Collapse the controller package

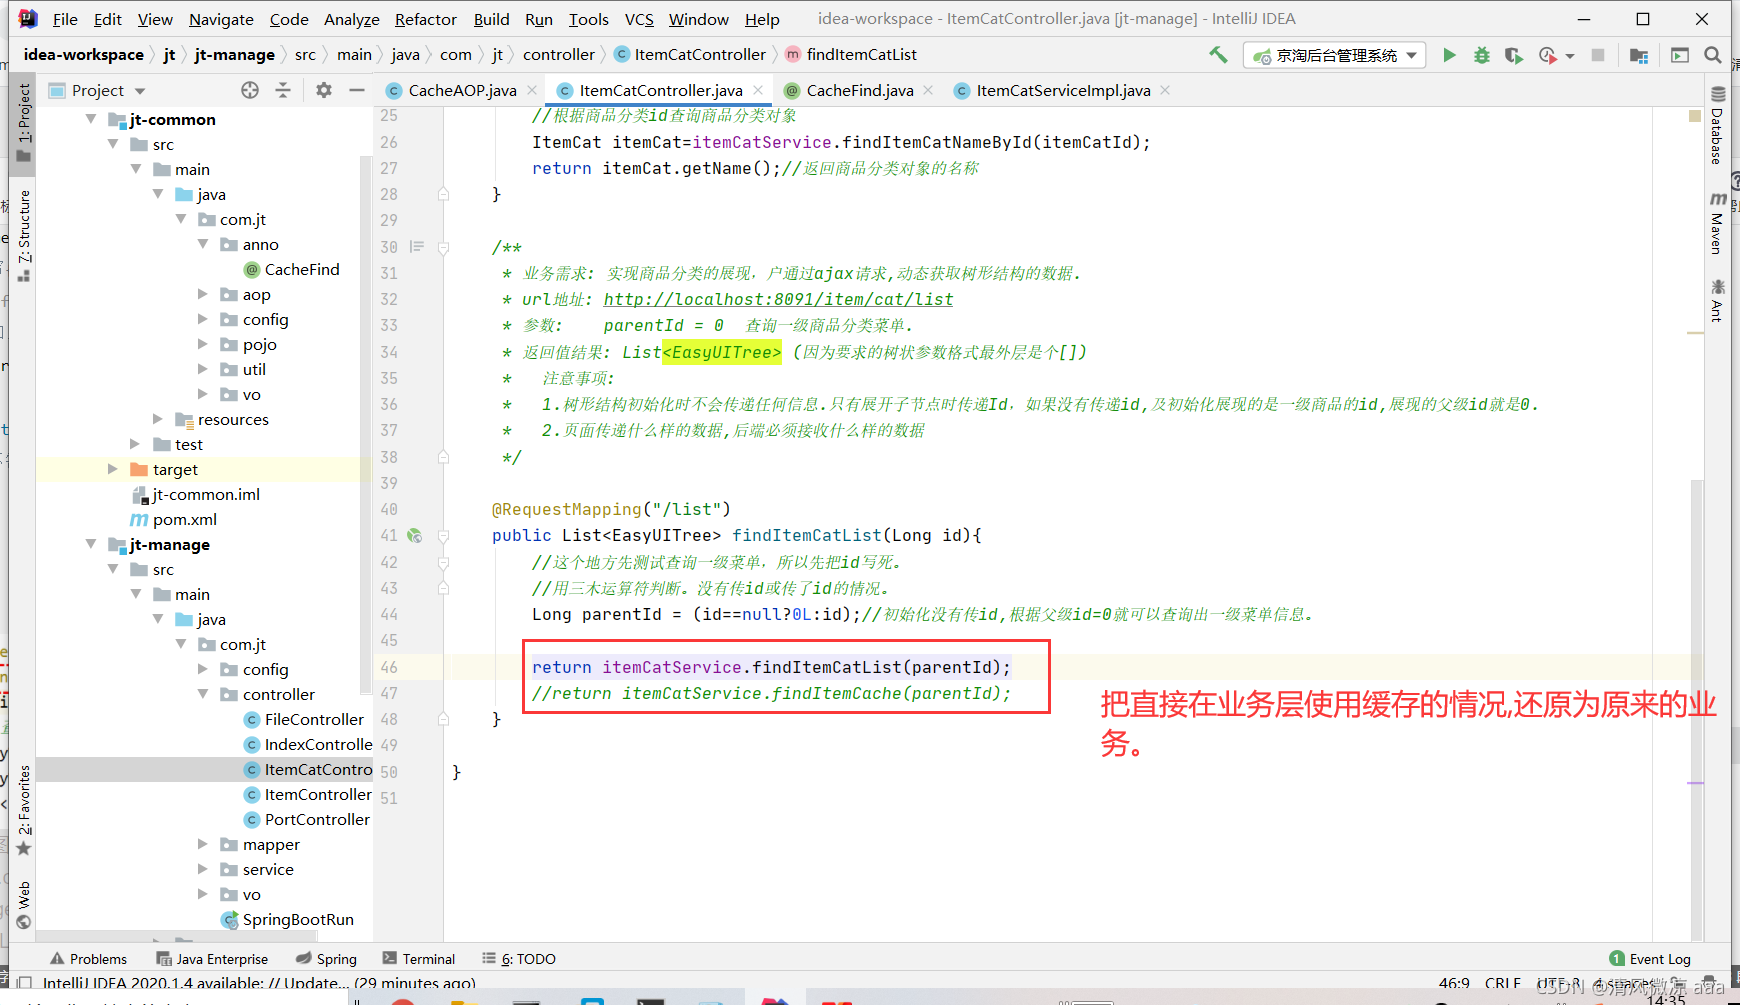click(x=203, y=694)
